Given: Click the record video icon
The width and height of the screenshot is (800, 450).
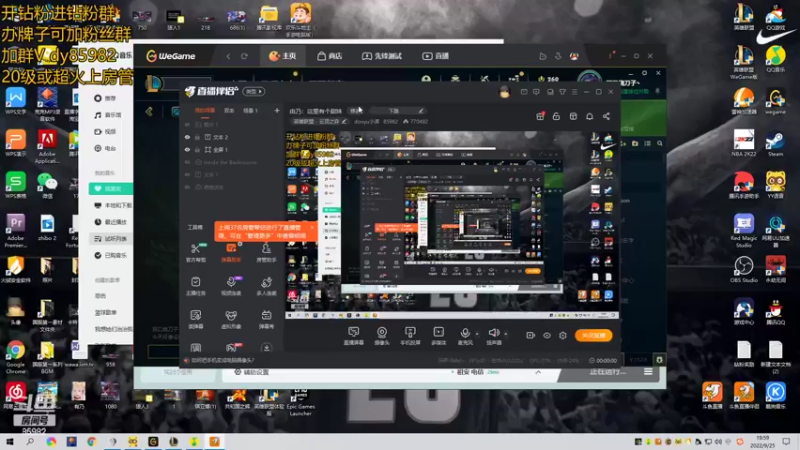Looking at the screenshot, I should coord(531,335).
